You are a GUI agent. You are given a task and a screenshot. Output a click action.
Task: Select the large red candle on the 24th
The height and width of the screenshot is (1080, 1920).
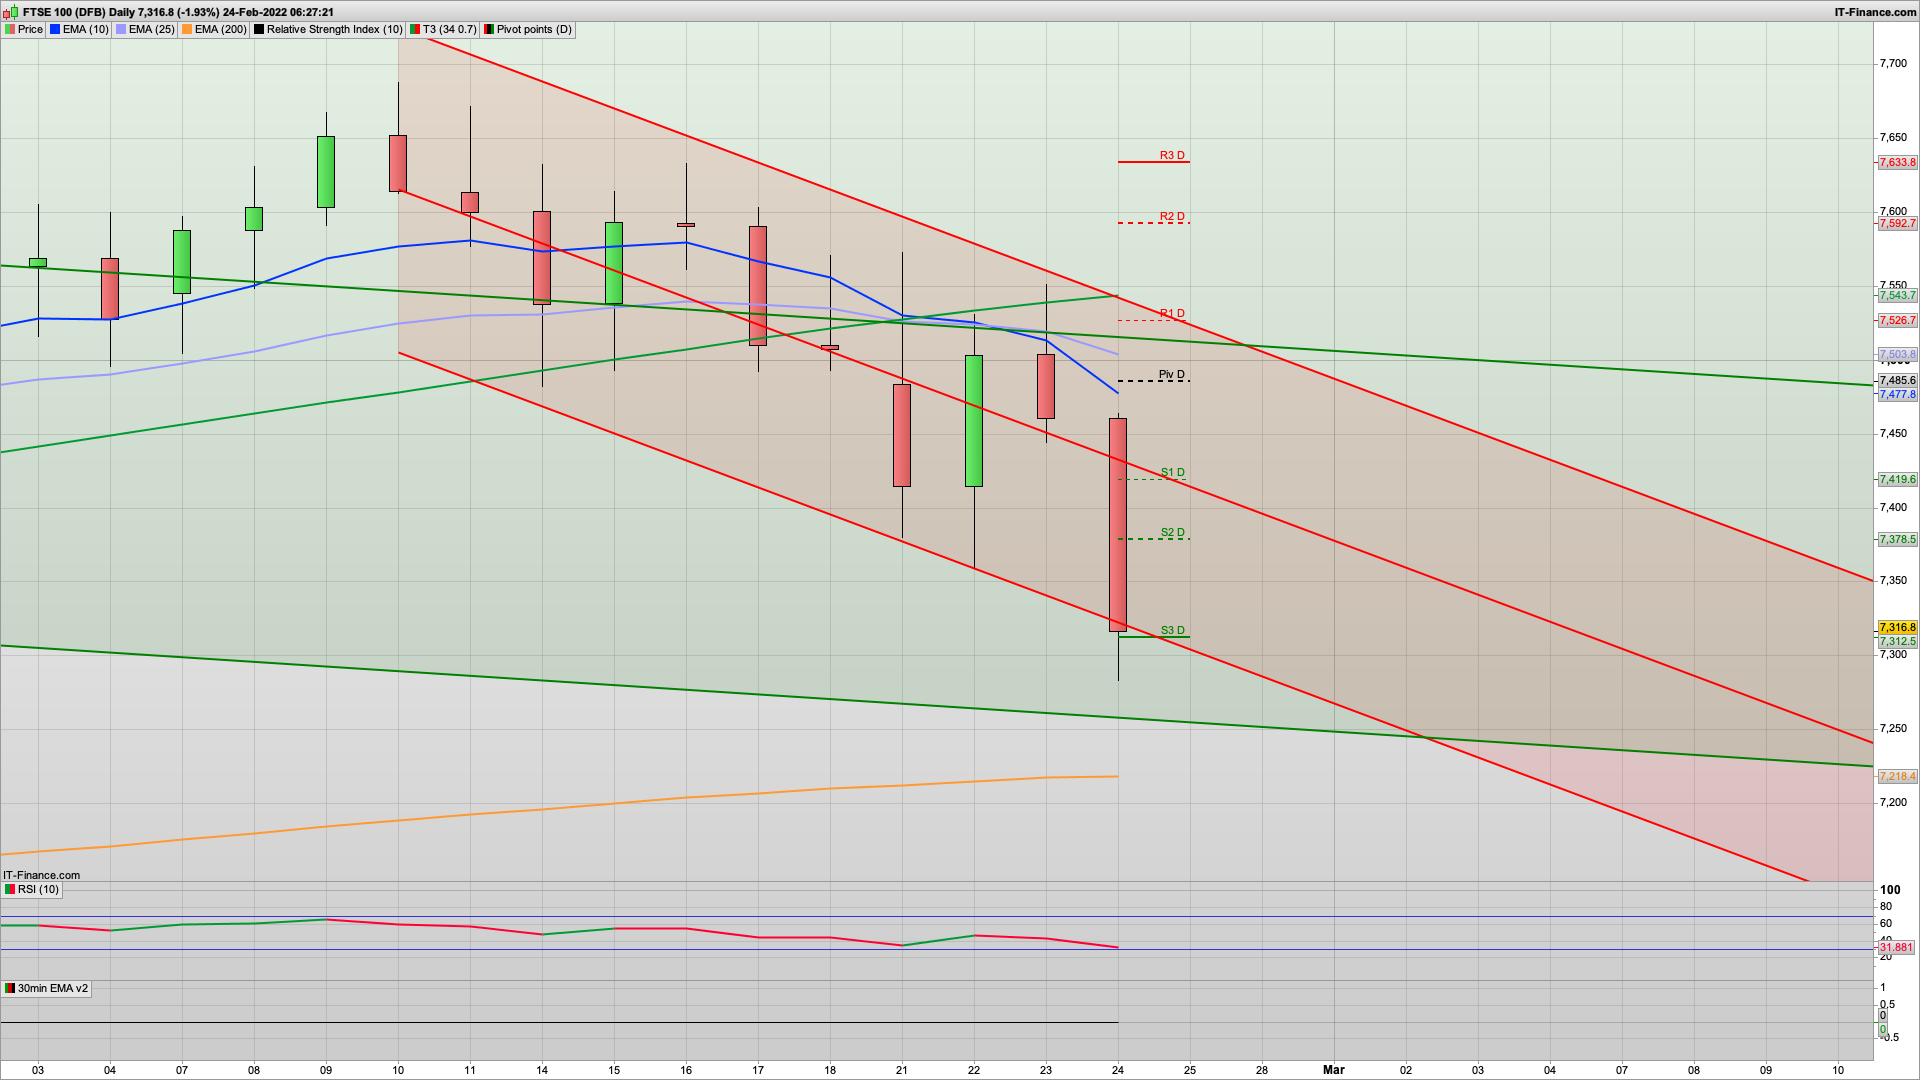(1118, 525)
